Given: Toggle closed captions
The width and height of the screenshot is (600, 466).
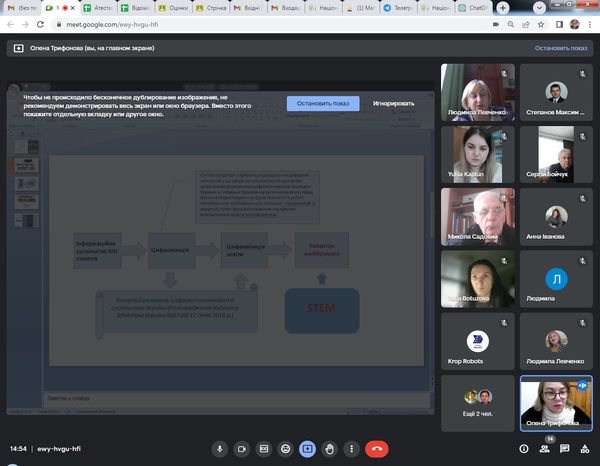Looking at the screenshot, I should [x=264, y=449].
